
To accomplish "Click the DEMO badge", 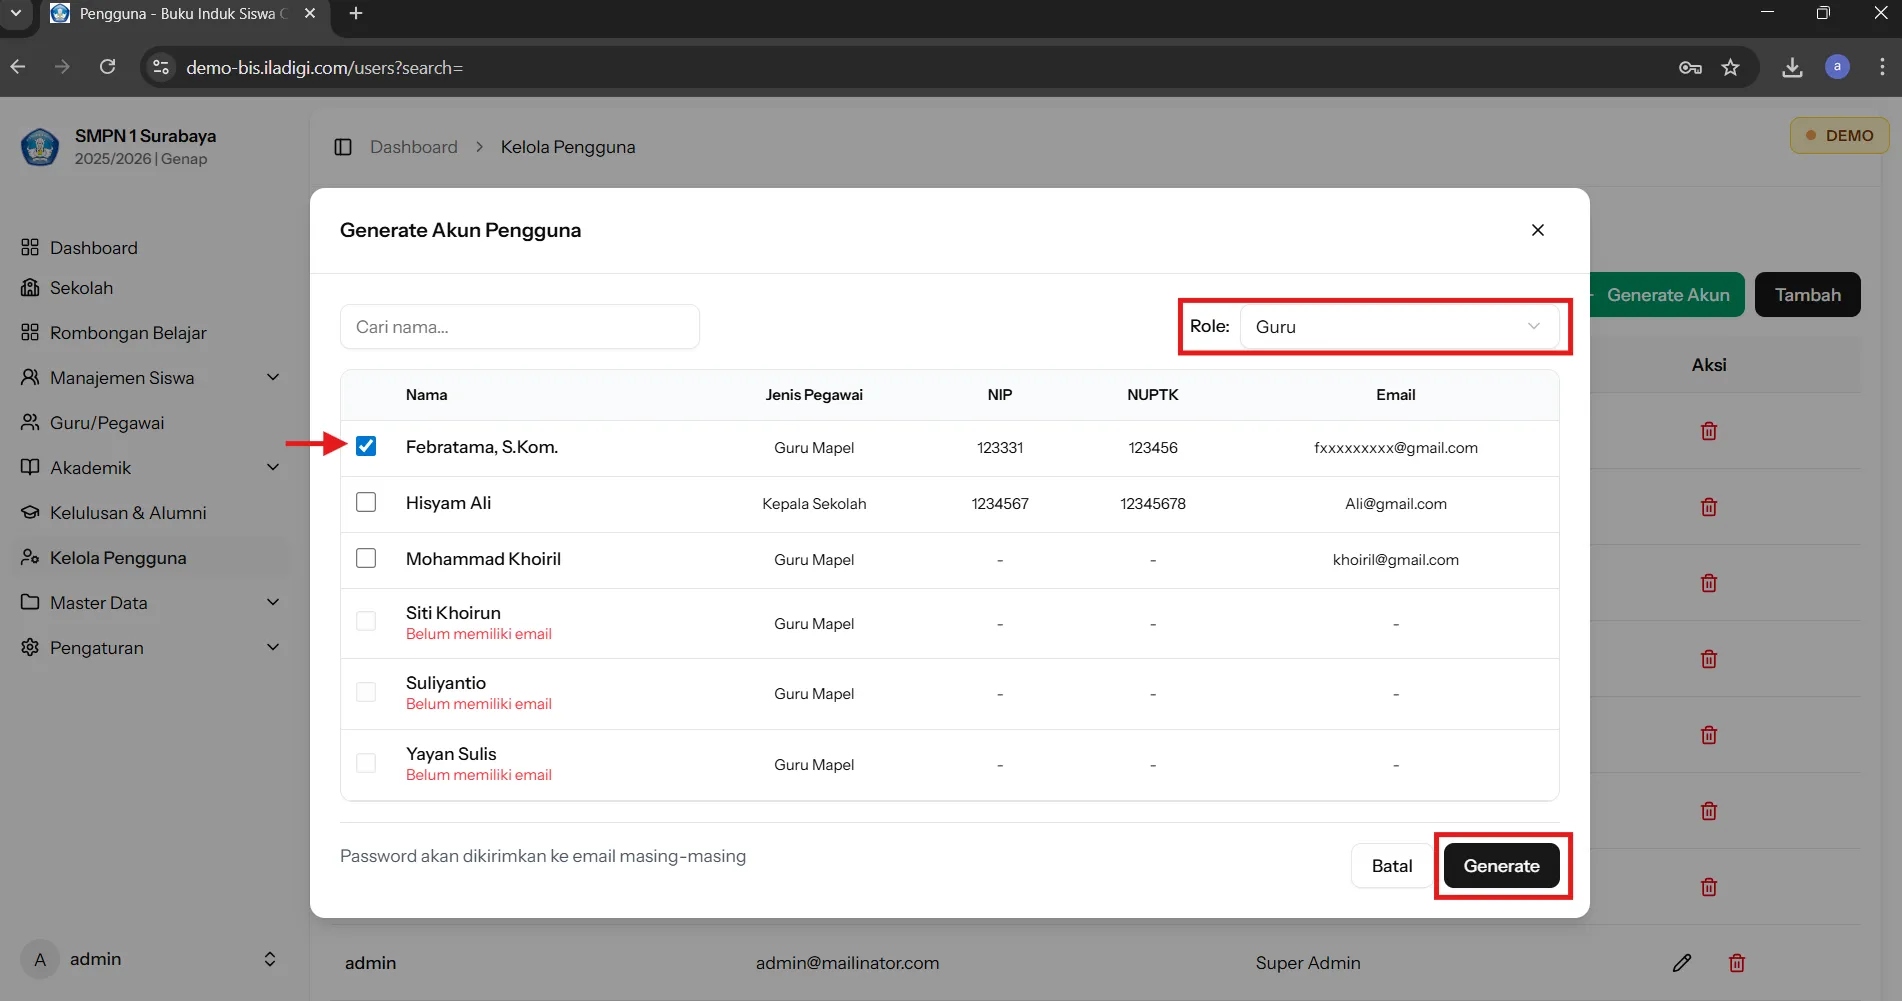I will point(1839,136).
